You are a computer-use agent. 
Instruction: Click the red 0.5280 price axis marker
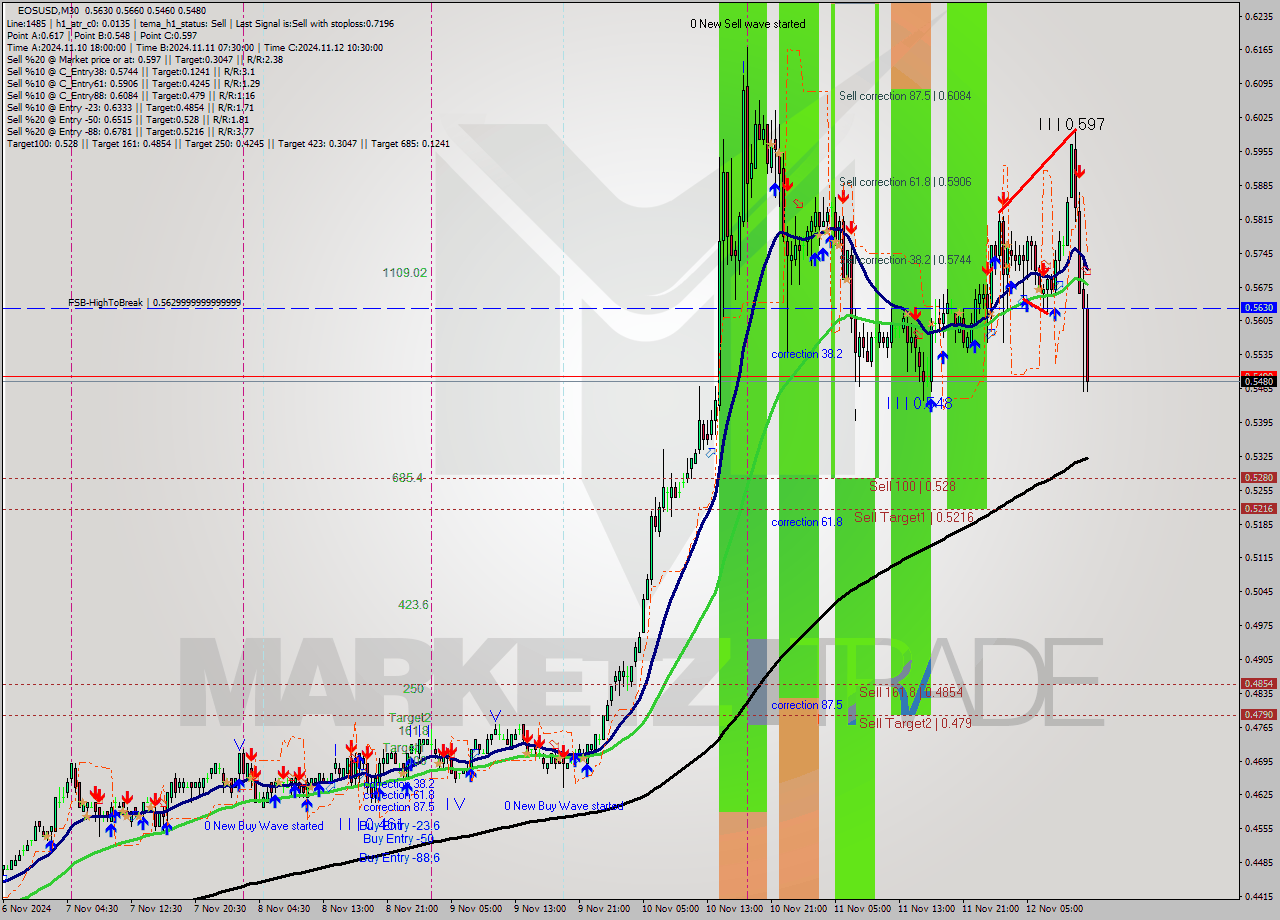coord(1257,478)
